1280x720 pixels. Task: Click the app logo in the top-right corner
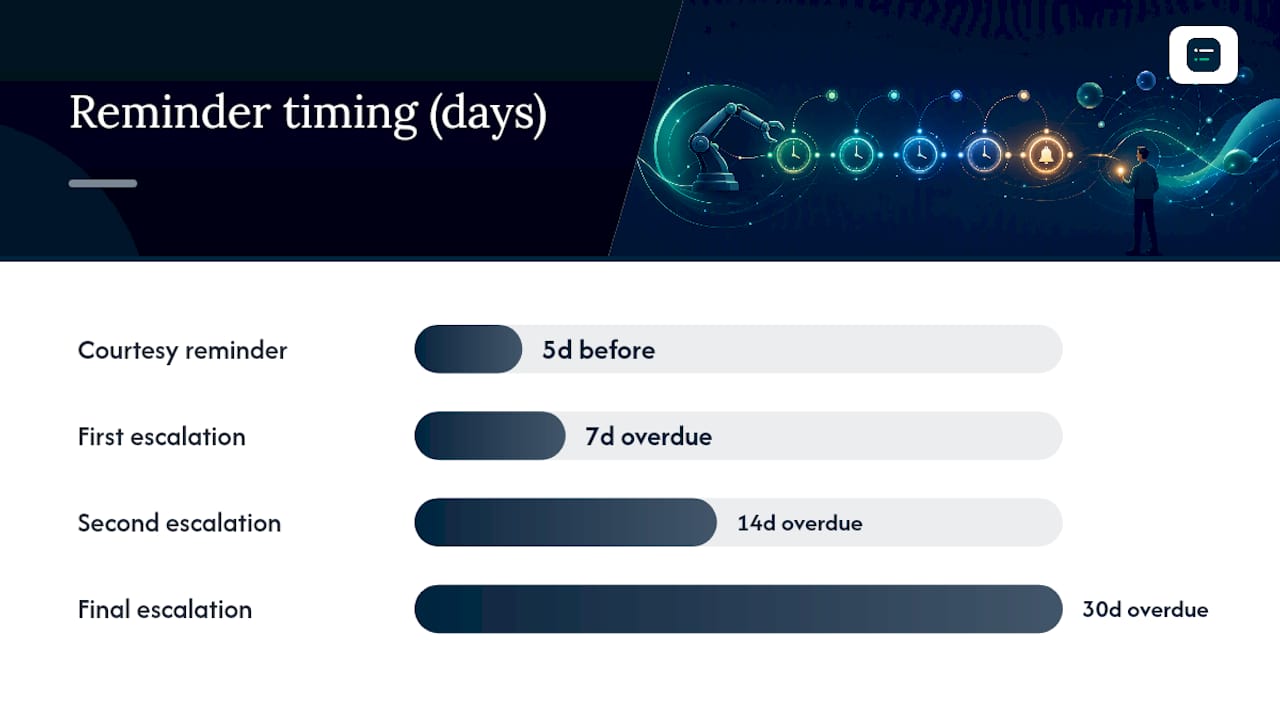[x=1203, y=55]
